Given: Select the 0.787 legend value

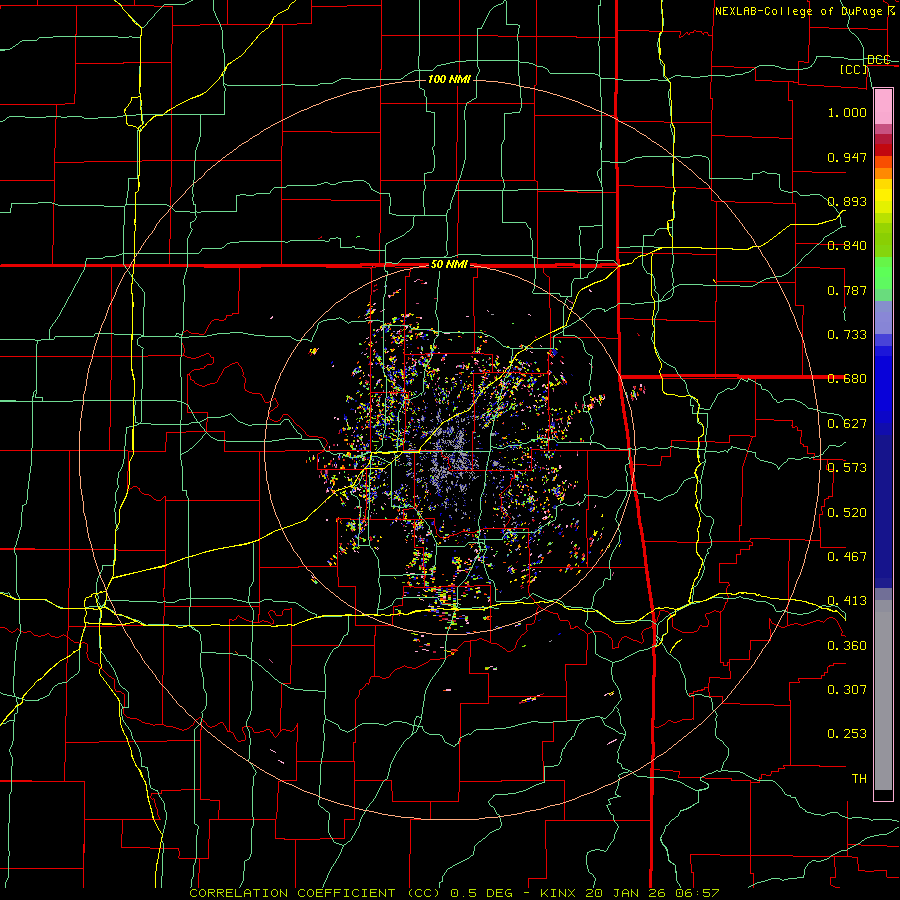Looking at the screenshot, I should tap(847, 290).
